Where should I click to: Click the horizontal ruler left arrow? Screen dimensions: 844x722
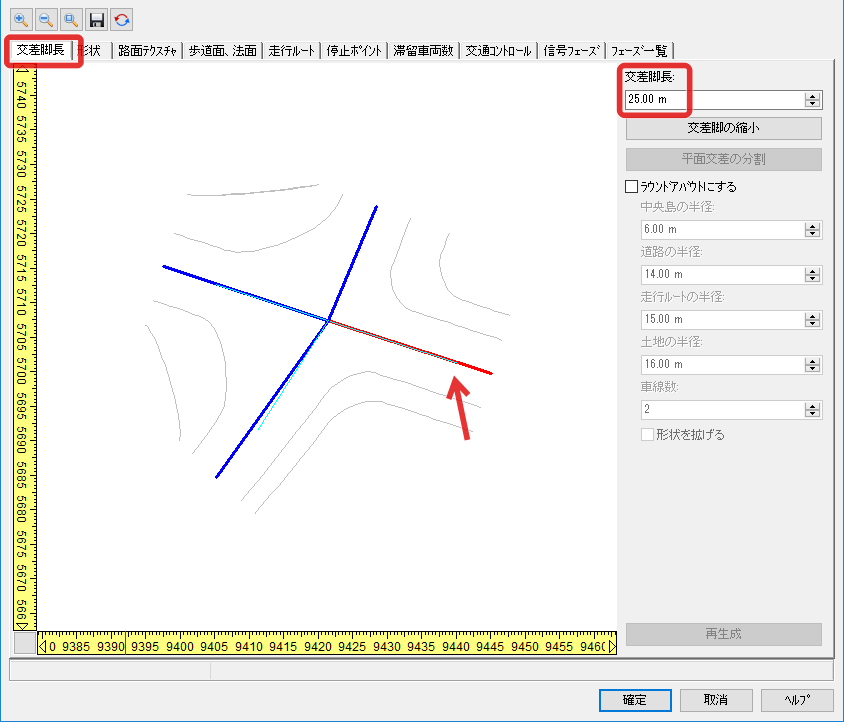coord(43,647)
